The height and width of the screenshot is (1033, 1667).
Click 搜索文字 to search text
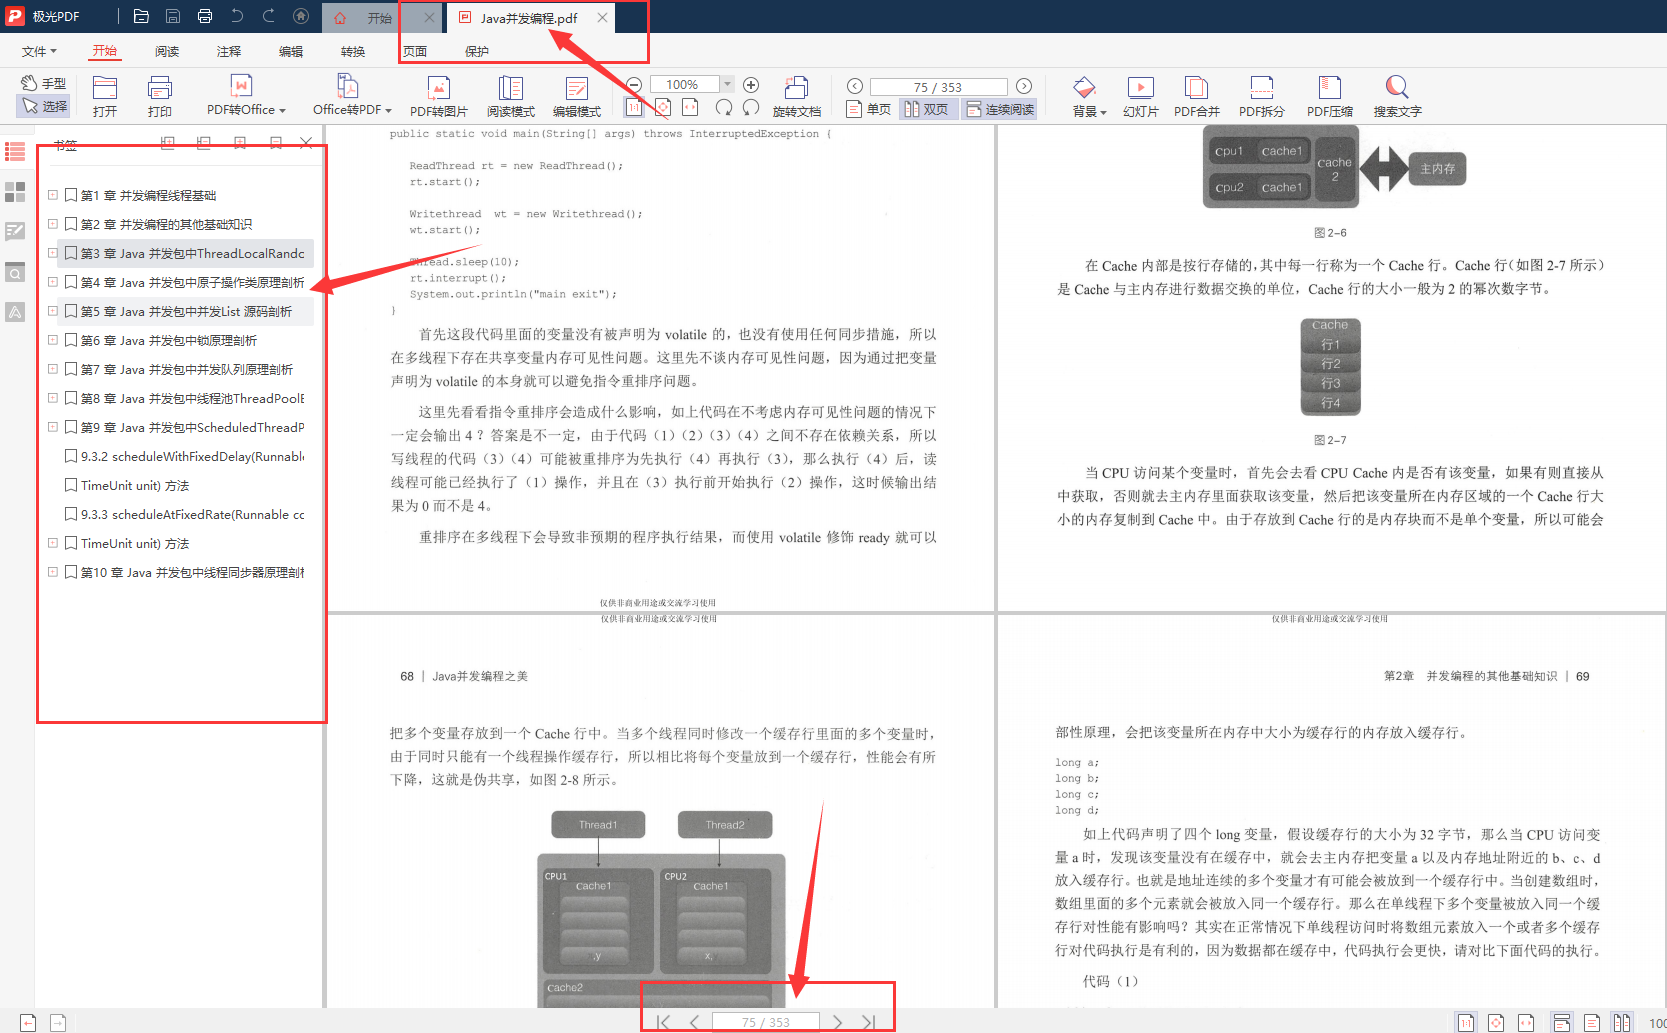click(1396, 95)
